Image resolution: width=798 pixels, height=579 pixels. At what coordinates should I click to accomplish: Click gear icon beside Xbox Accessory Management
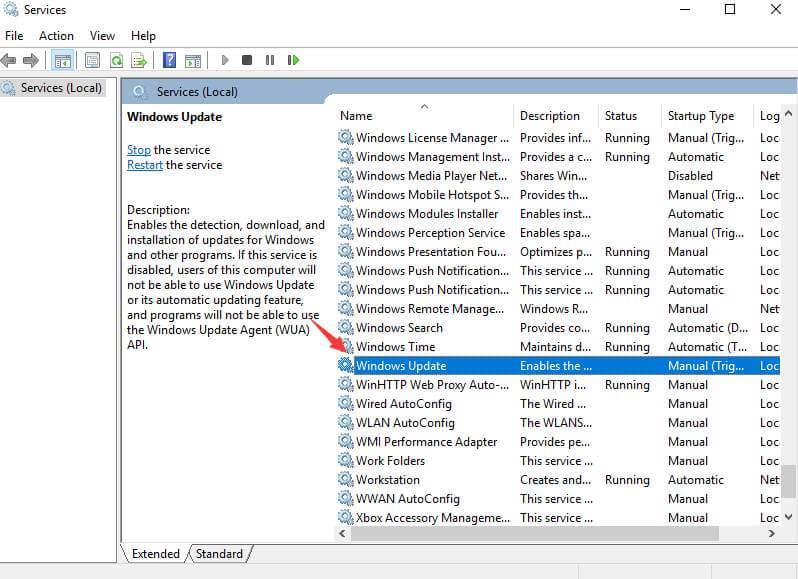coord(346,517)
